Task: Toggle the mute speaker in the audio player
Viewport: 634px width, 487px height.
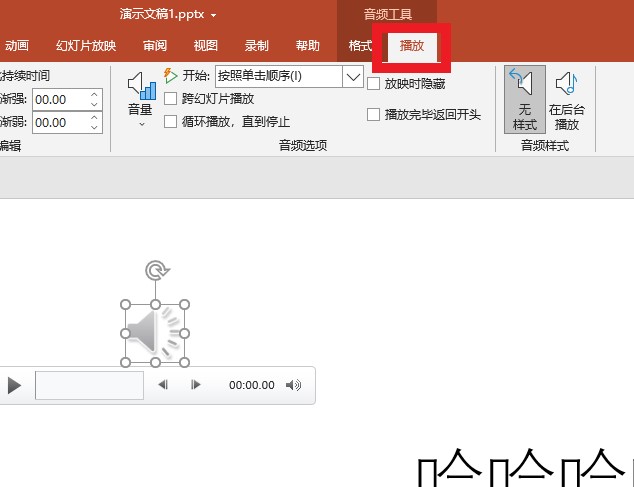Action: point(293,385)
